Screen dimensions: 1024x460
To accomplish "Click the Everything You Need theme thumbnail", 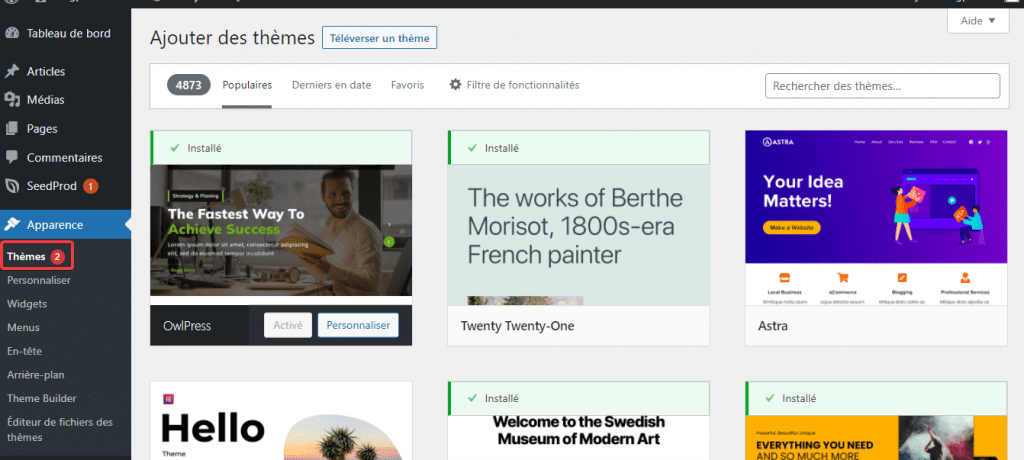I will [x=876, y=437].
